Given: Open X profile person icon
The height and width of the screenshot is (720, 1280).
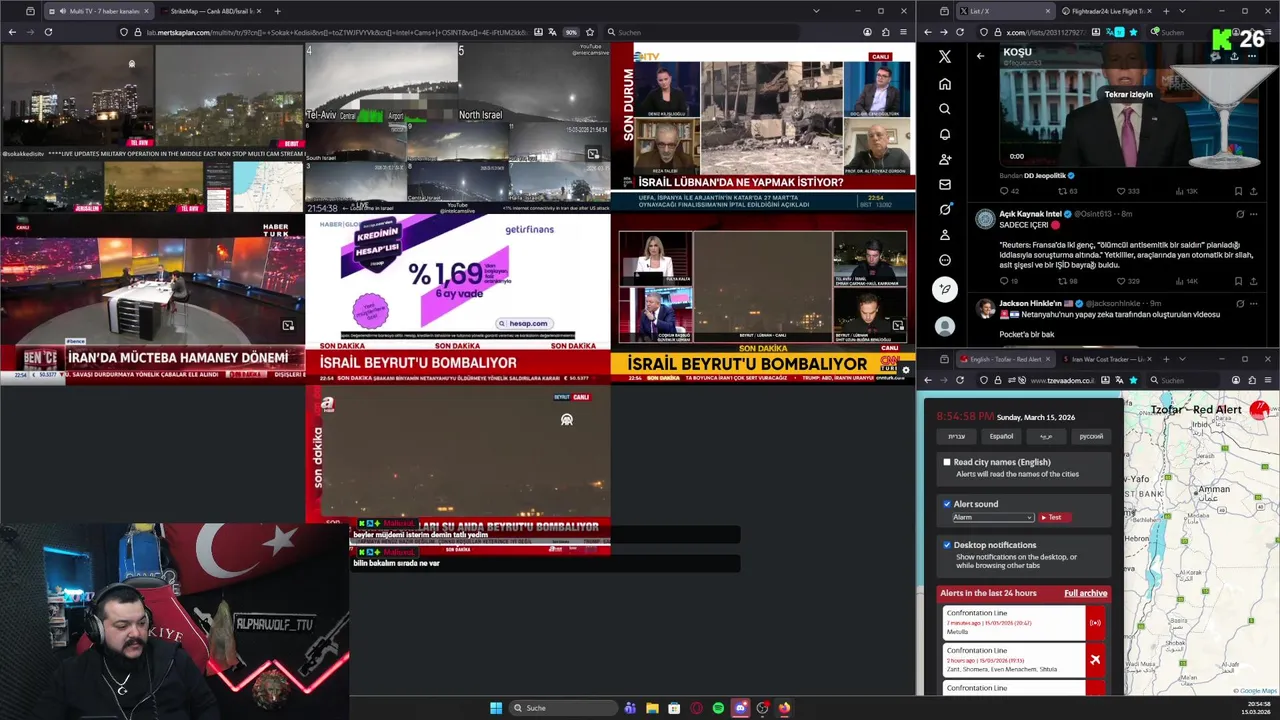Looking at the screenshot, I should (x=945, y=235).
